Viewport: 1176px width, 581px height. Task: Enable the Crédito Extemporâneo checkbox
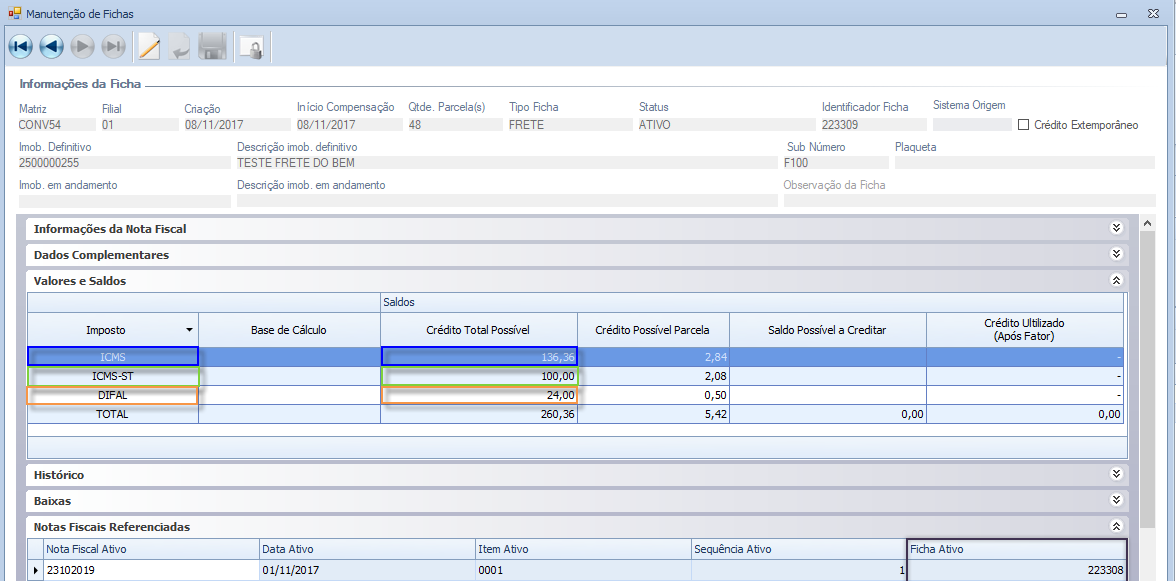point(1023,125)
